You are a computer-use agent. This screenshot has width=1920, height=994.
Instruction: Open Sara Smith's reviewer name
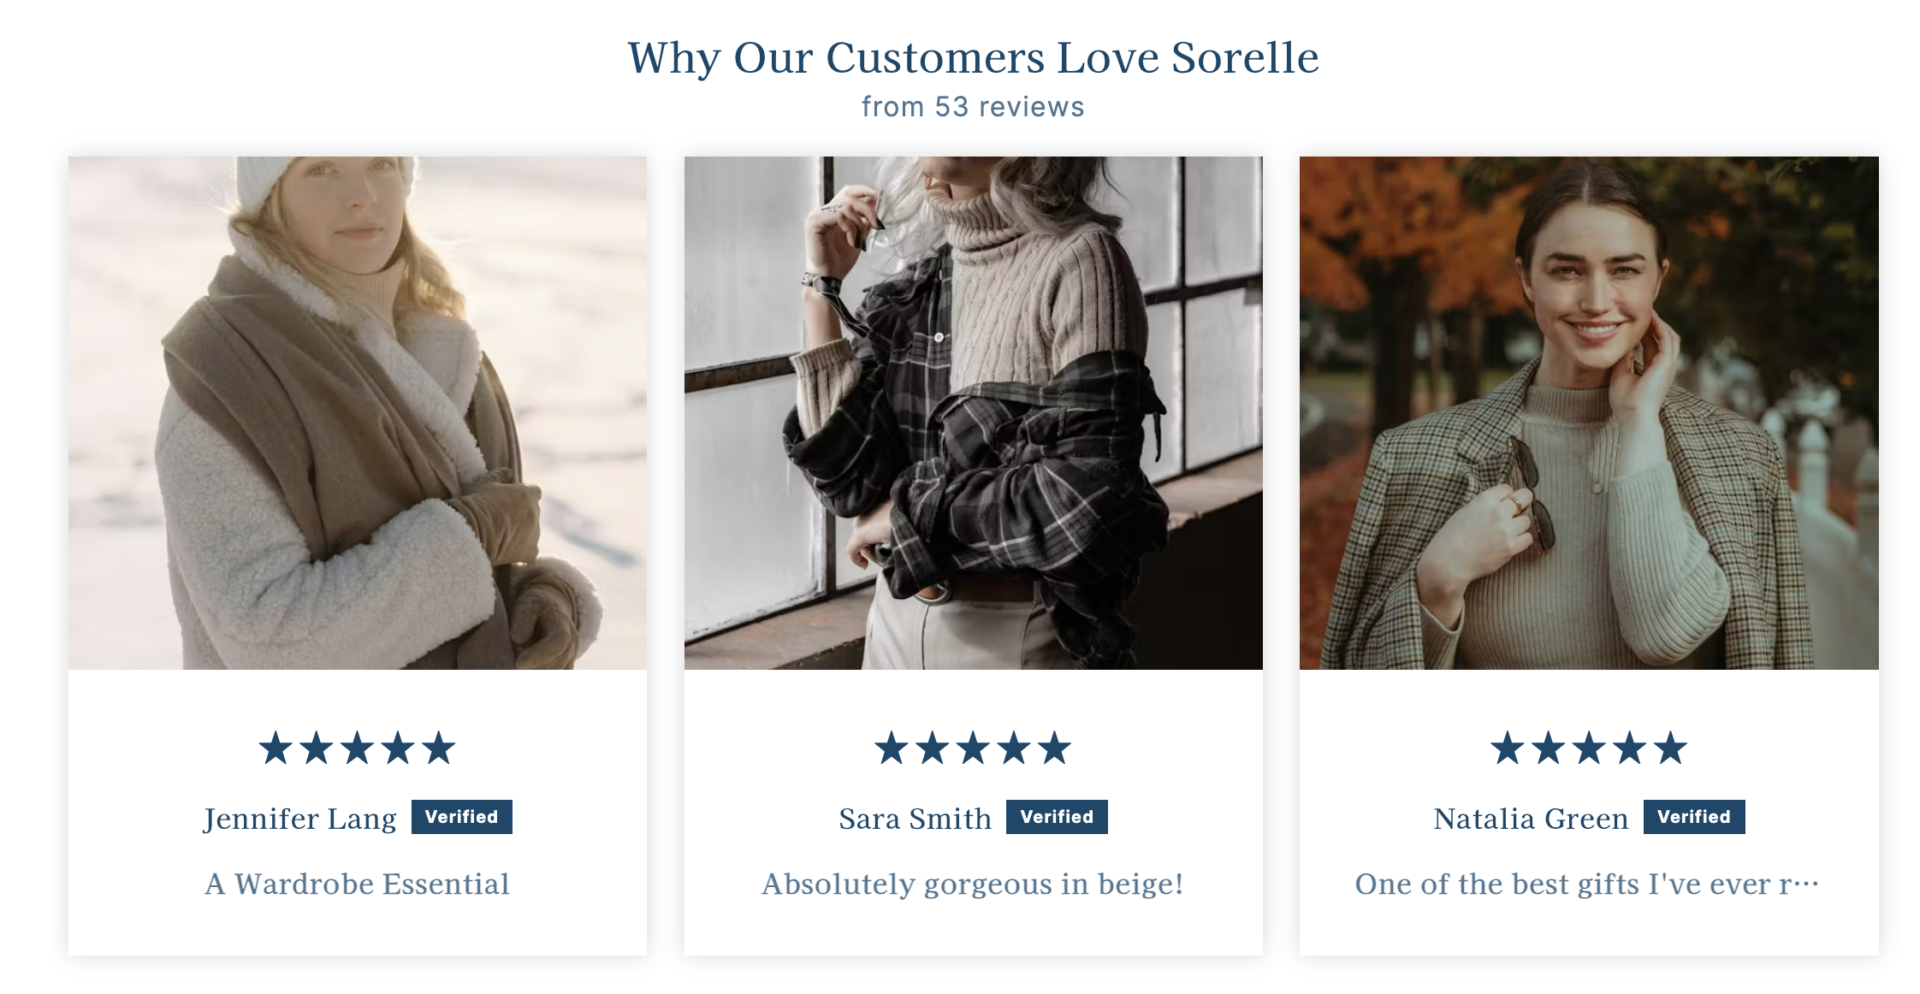pyautogui.click(x=915, y=819)
